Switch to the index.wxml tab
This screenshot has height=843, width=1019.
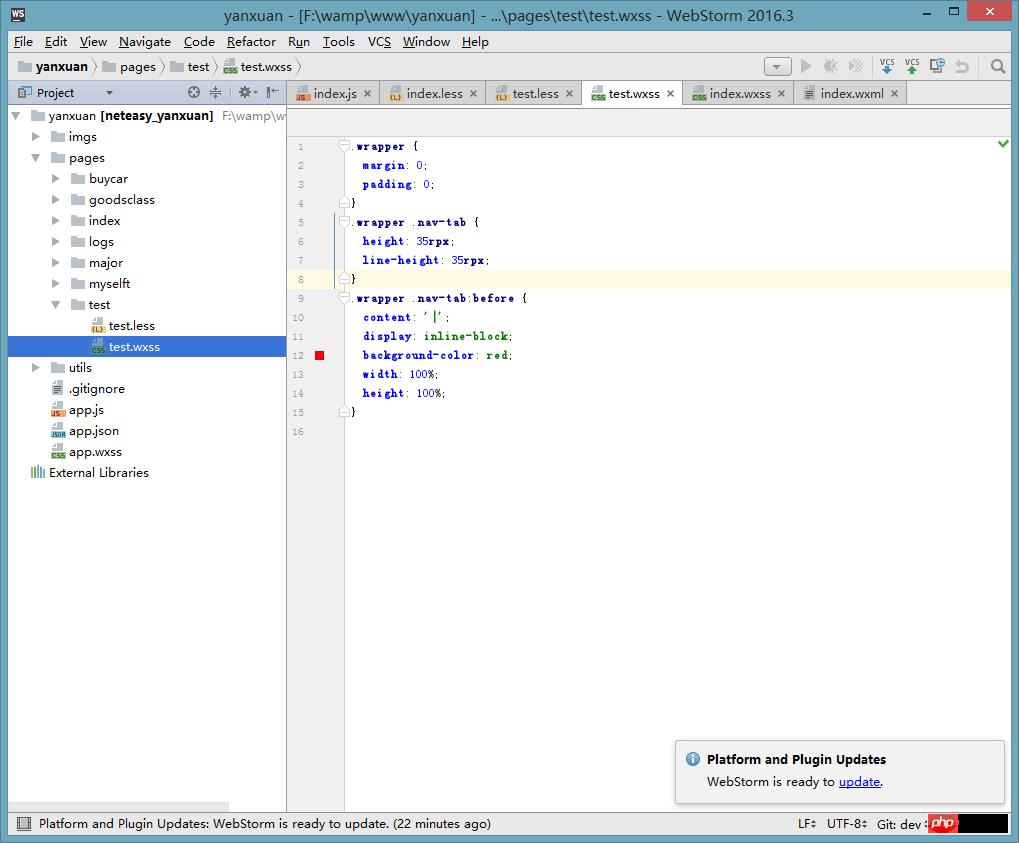point(850,93)
